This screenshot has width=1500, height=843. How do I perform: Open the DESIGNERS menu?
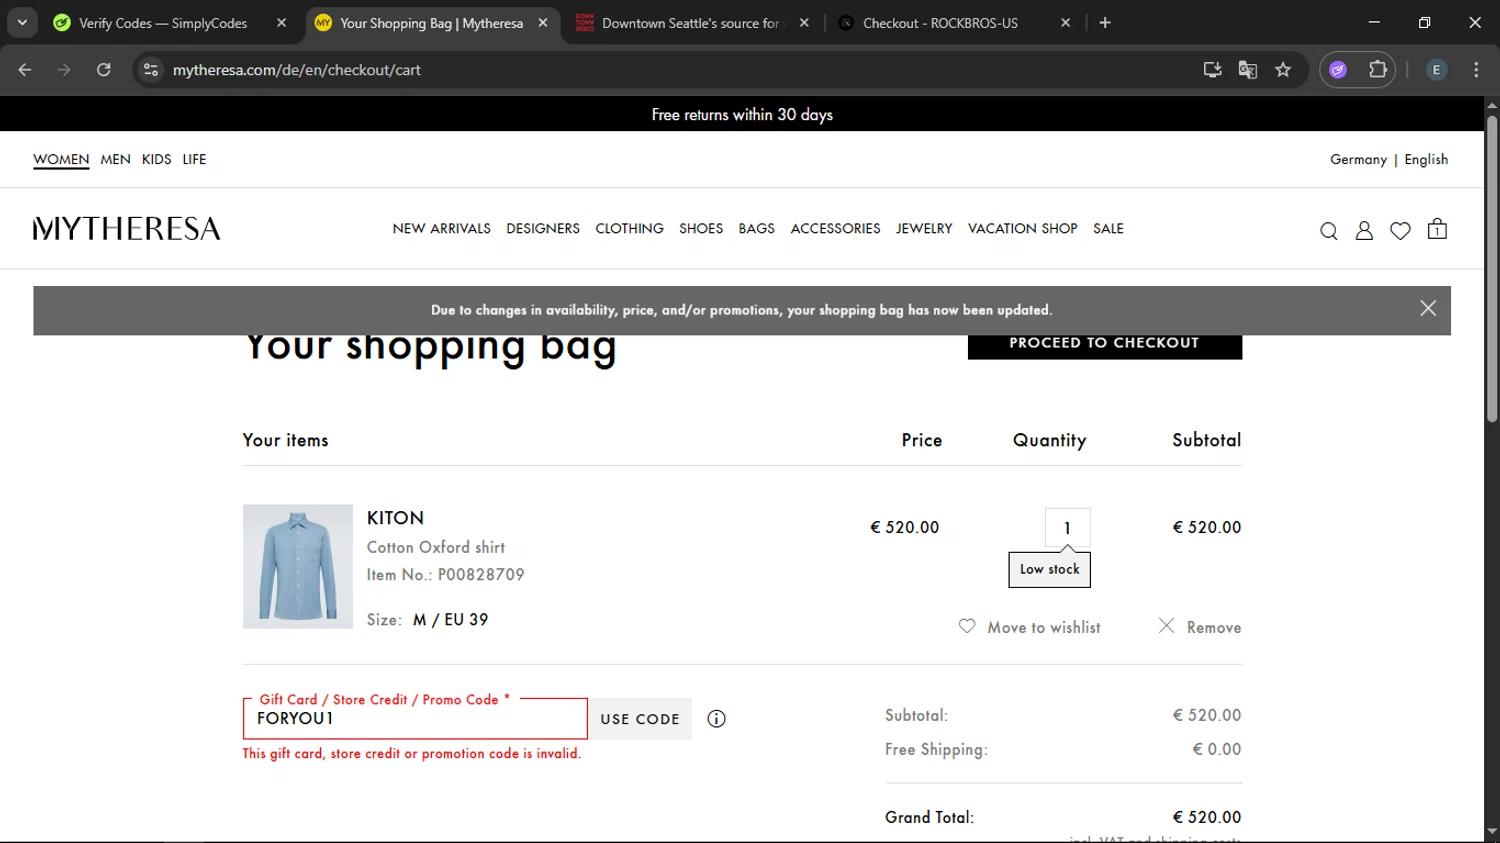click(543, 229)
